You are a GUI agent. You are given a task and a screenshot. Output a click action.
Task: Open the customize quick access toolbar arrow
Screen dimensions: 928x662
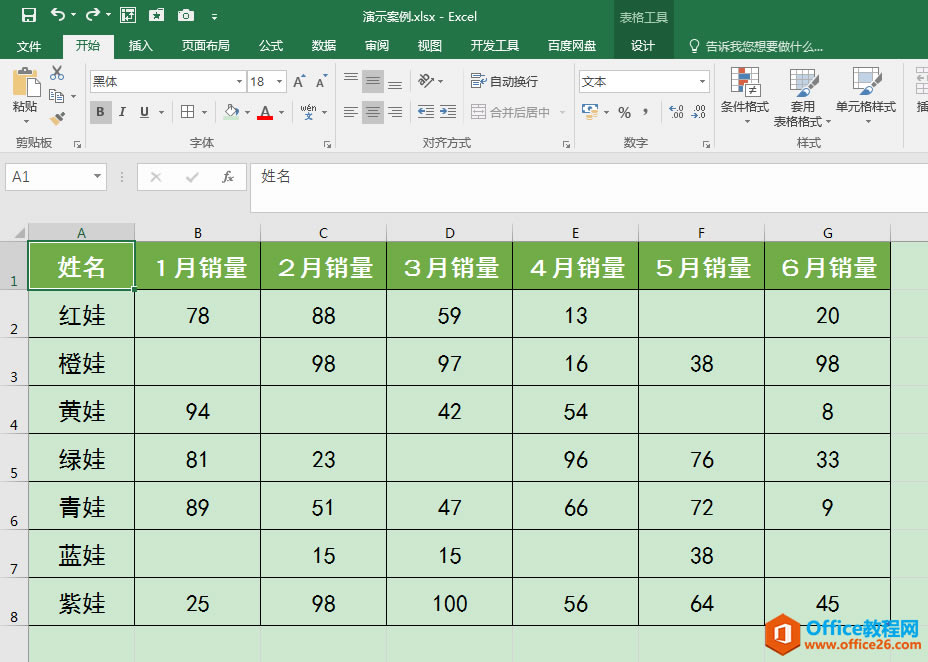click(x=214, y=17)
